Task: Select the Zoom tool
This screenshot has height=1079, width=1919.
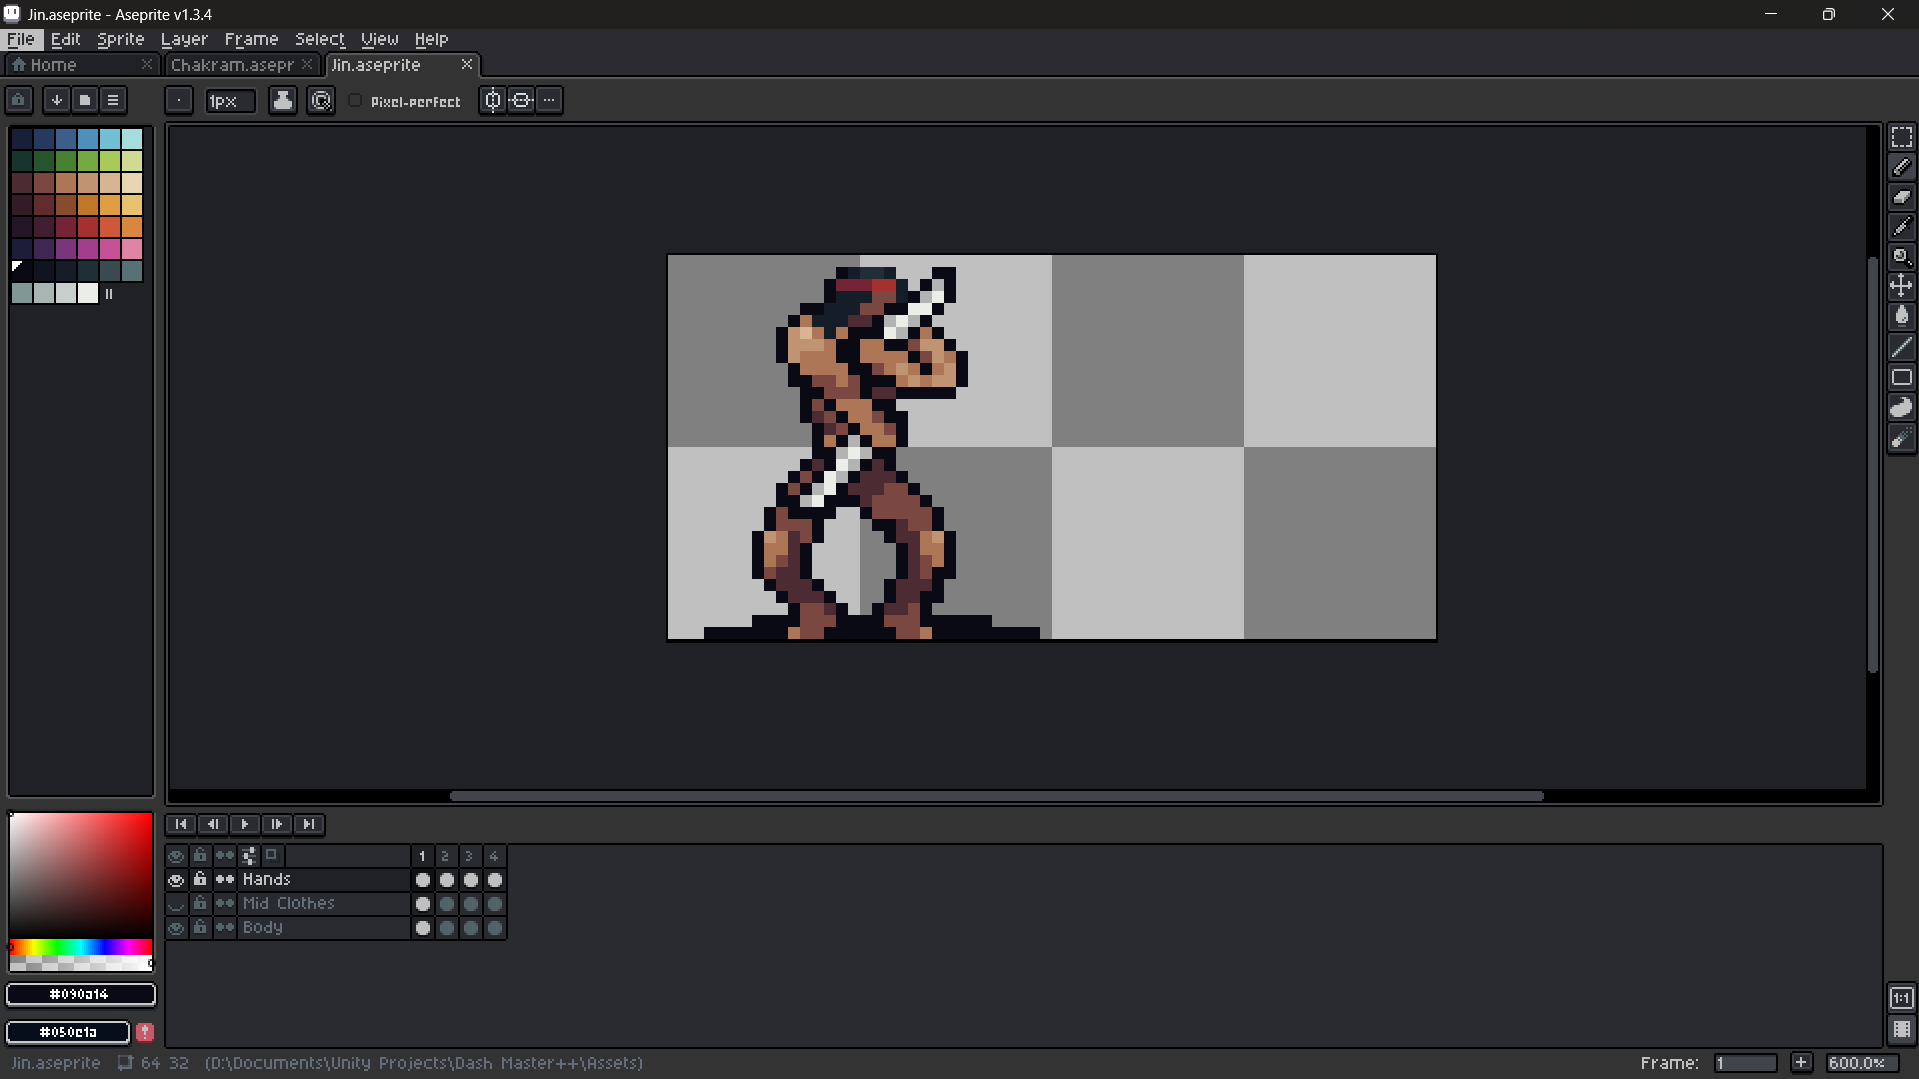Action: 1901,257
